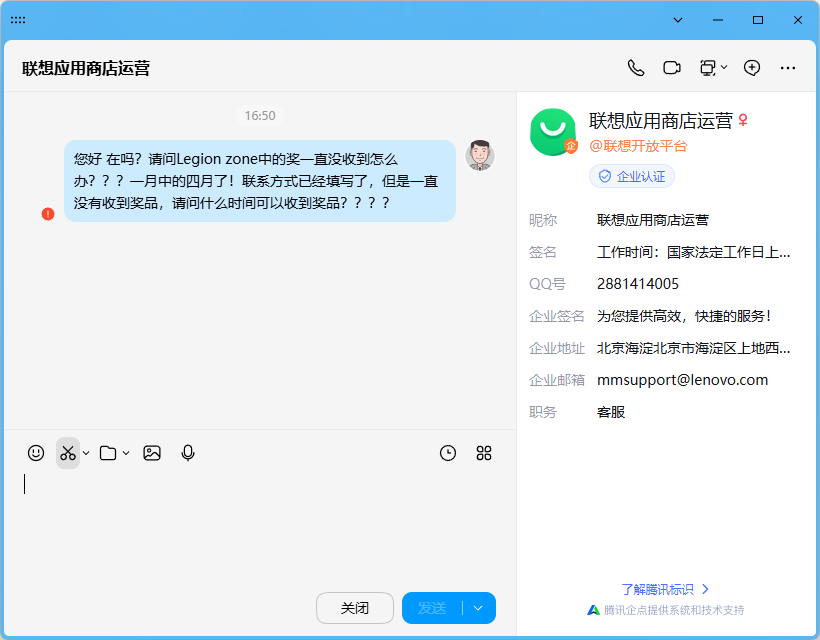Expand the send options dropdown arrow

click(478, 608)
